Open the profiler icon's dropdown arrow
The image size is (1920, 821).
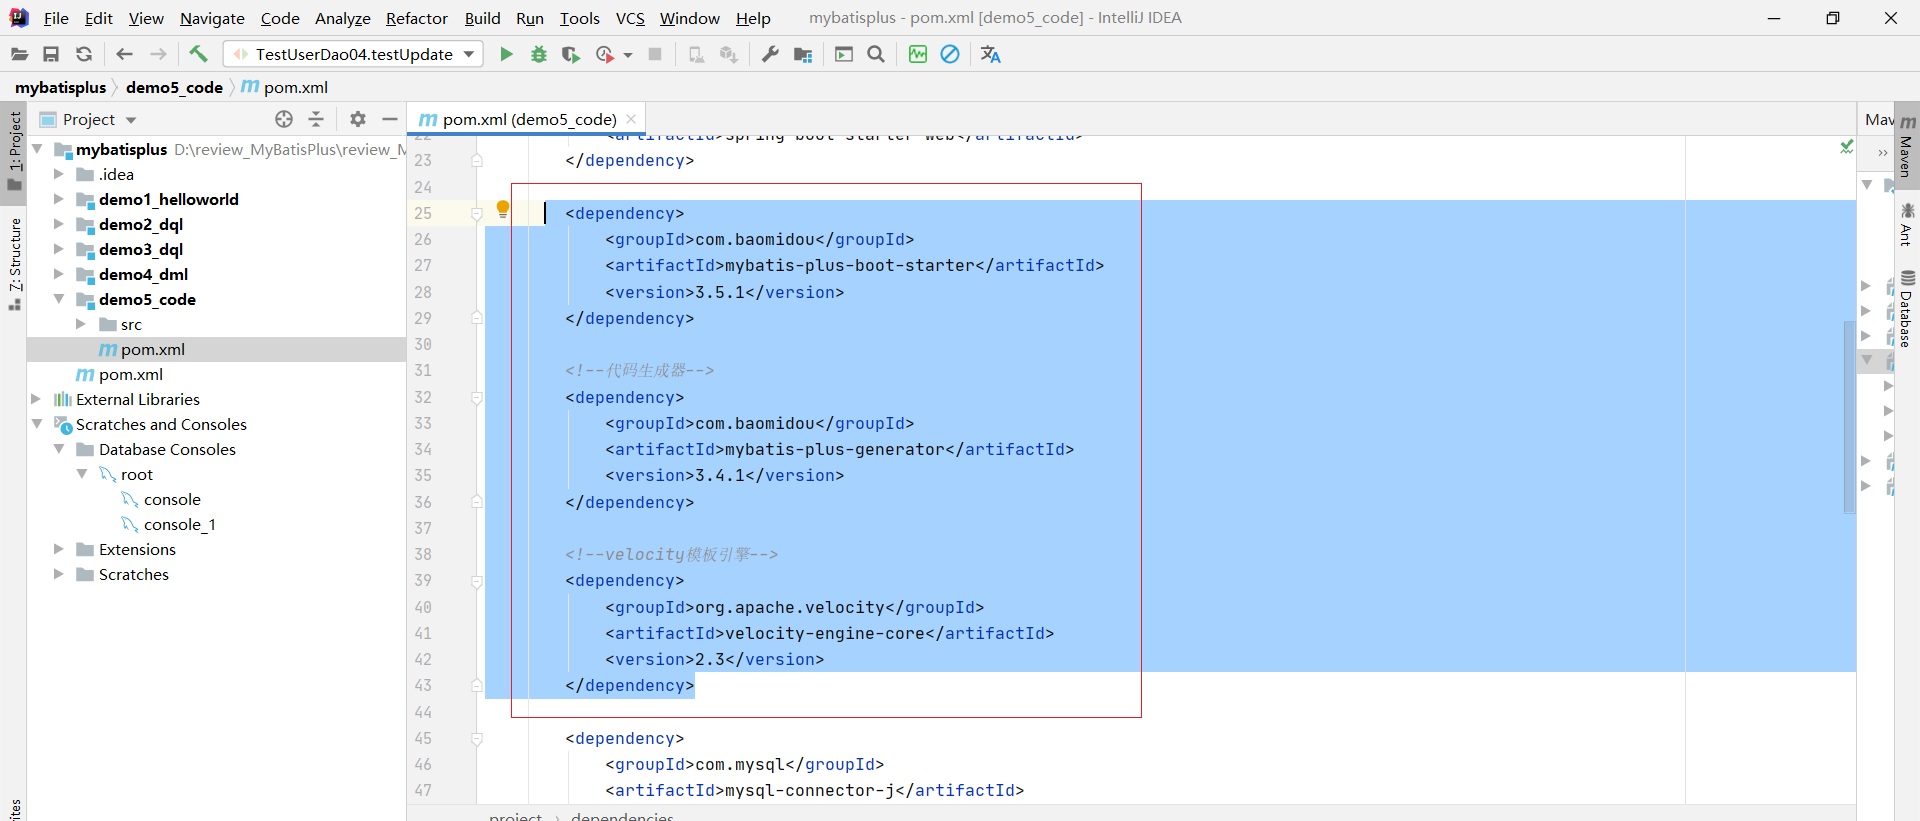click(628, 55)
